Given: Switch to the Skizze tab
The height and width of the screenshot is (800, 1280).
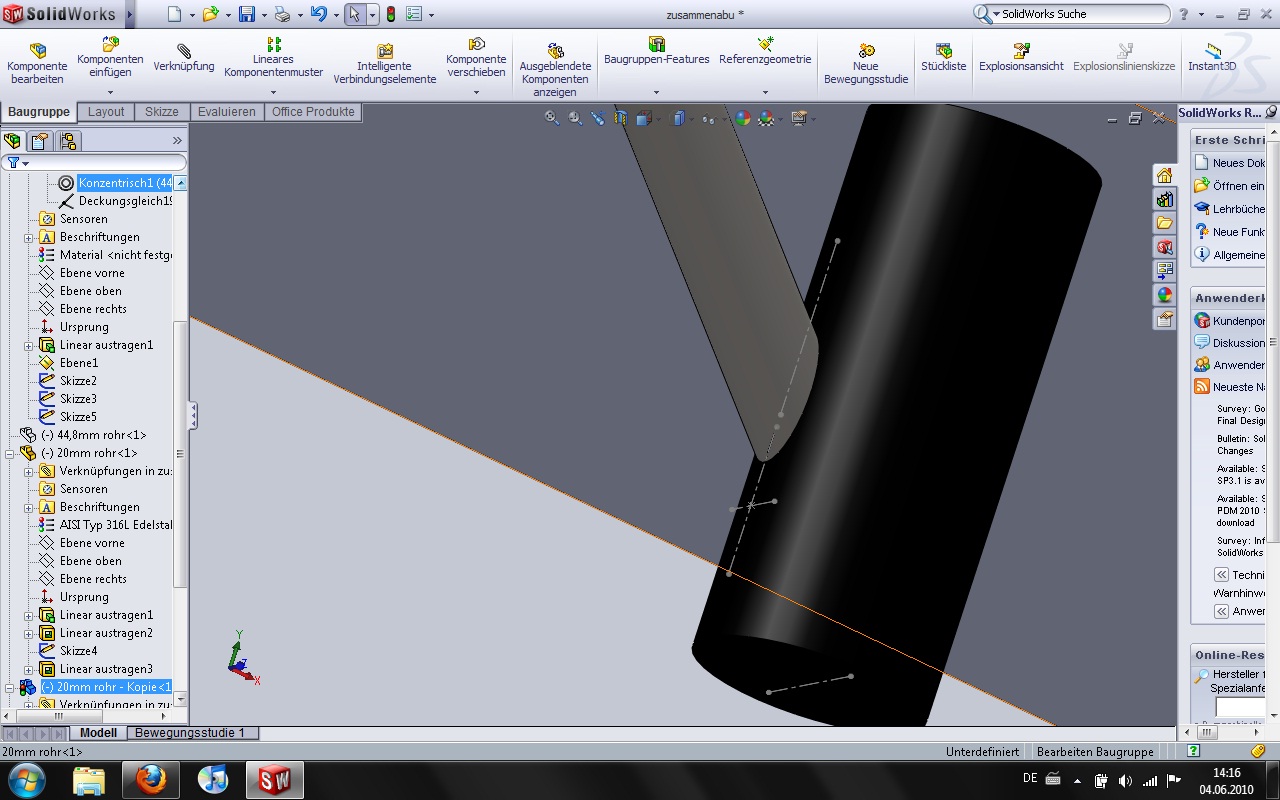Looking at the screenshot, I should pos(162,112).
